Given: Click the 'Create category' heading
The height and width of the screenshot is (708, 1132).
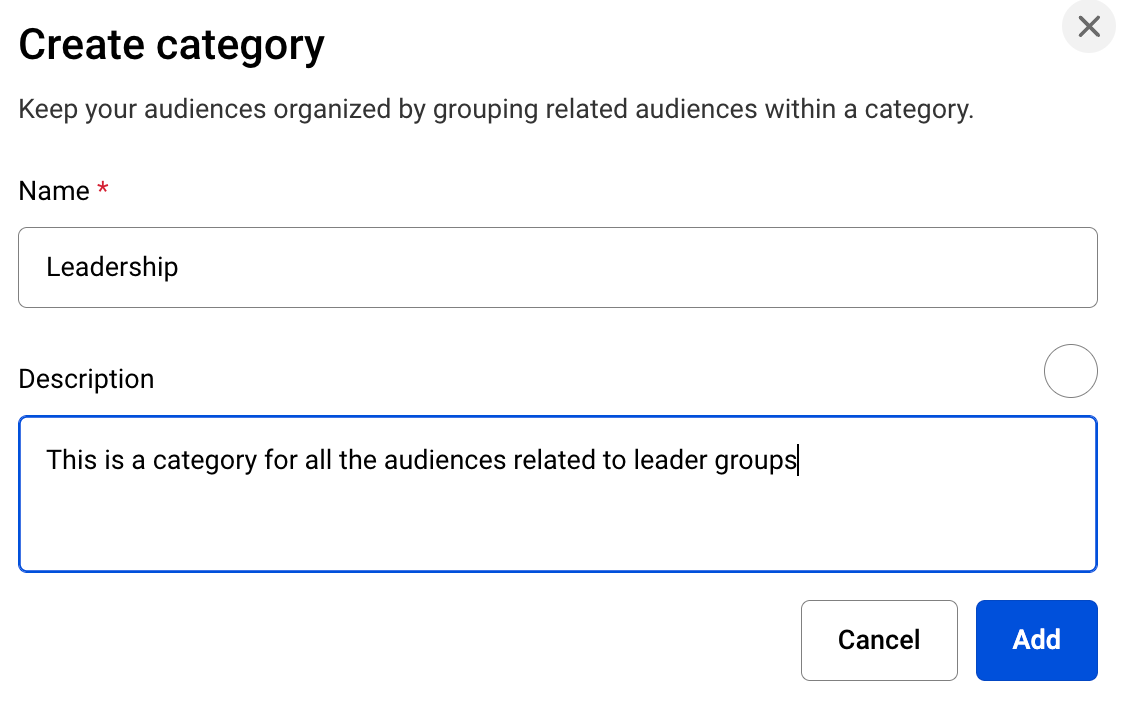Looking at the screenshot, I should click(172, 45).
